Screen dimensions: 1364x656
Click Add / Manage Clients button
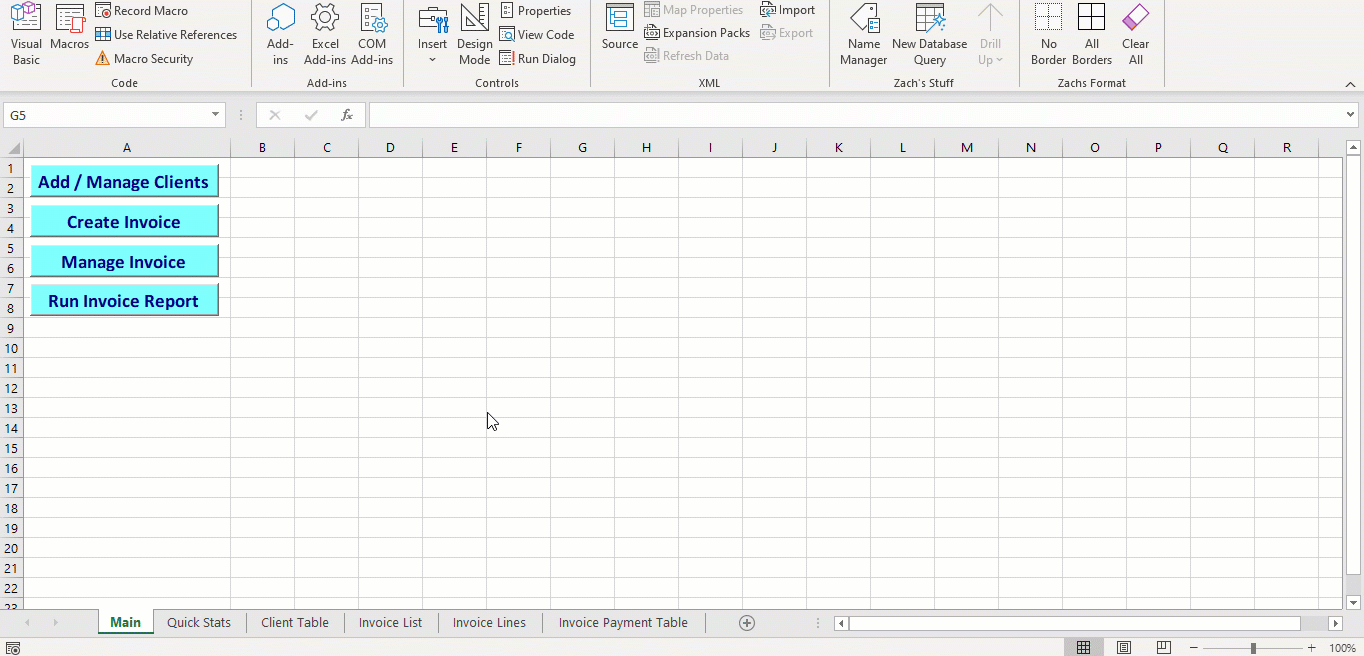point(124,182)
